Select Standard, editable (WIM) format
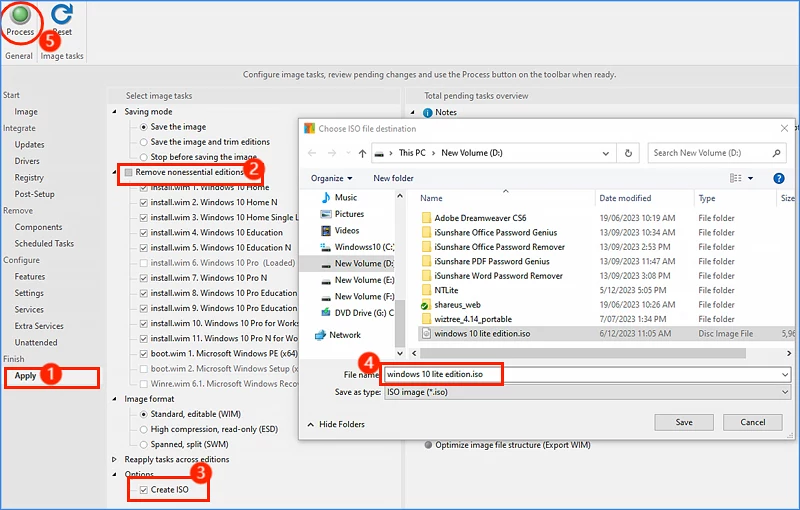Image resolution: width=800 pixels, height=510 pixels. 143,414
